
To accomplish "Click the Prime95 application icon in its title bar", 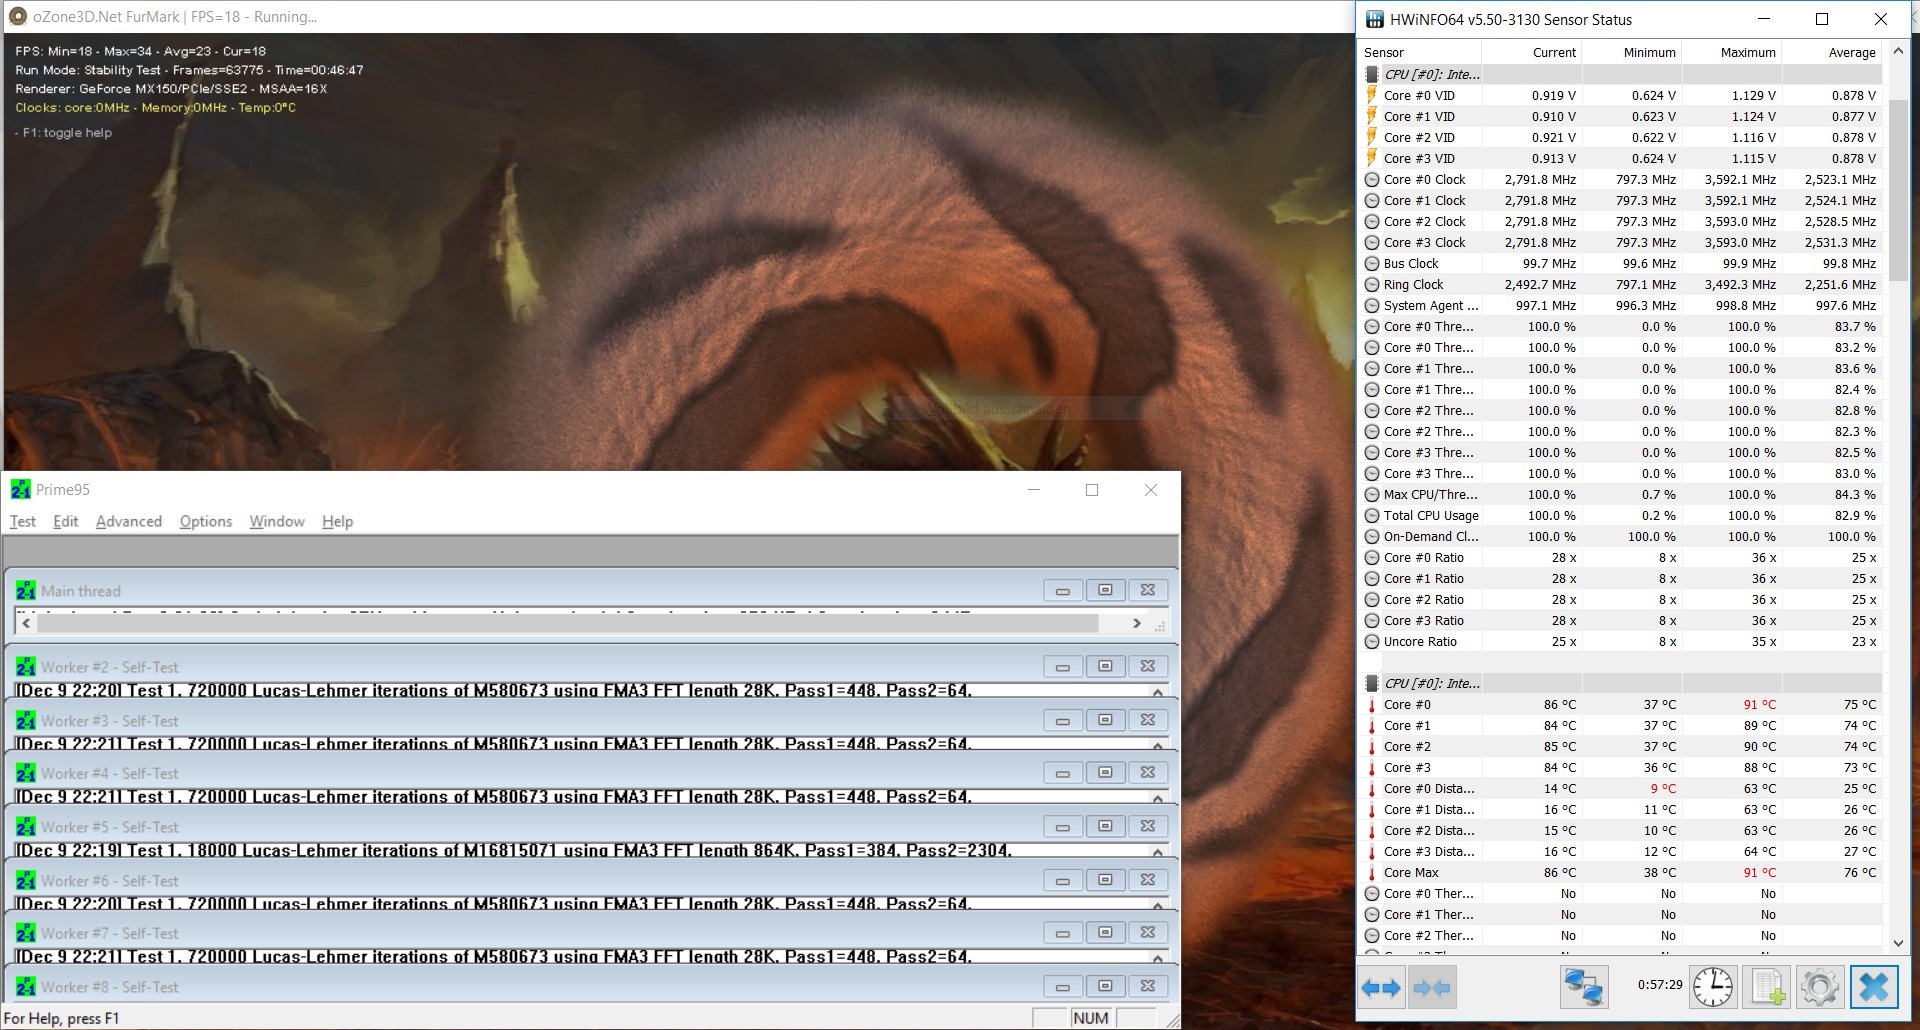I will pyautogui.click(x=21, y=489).
